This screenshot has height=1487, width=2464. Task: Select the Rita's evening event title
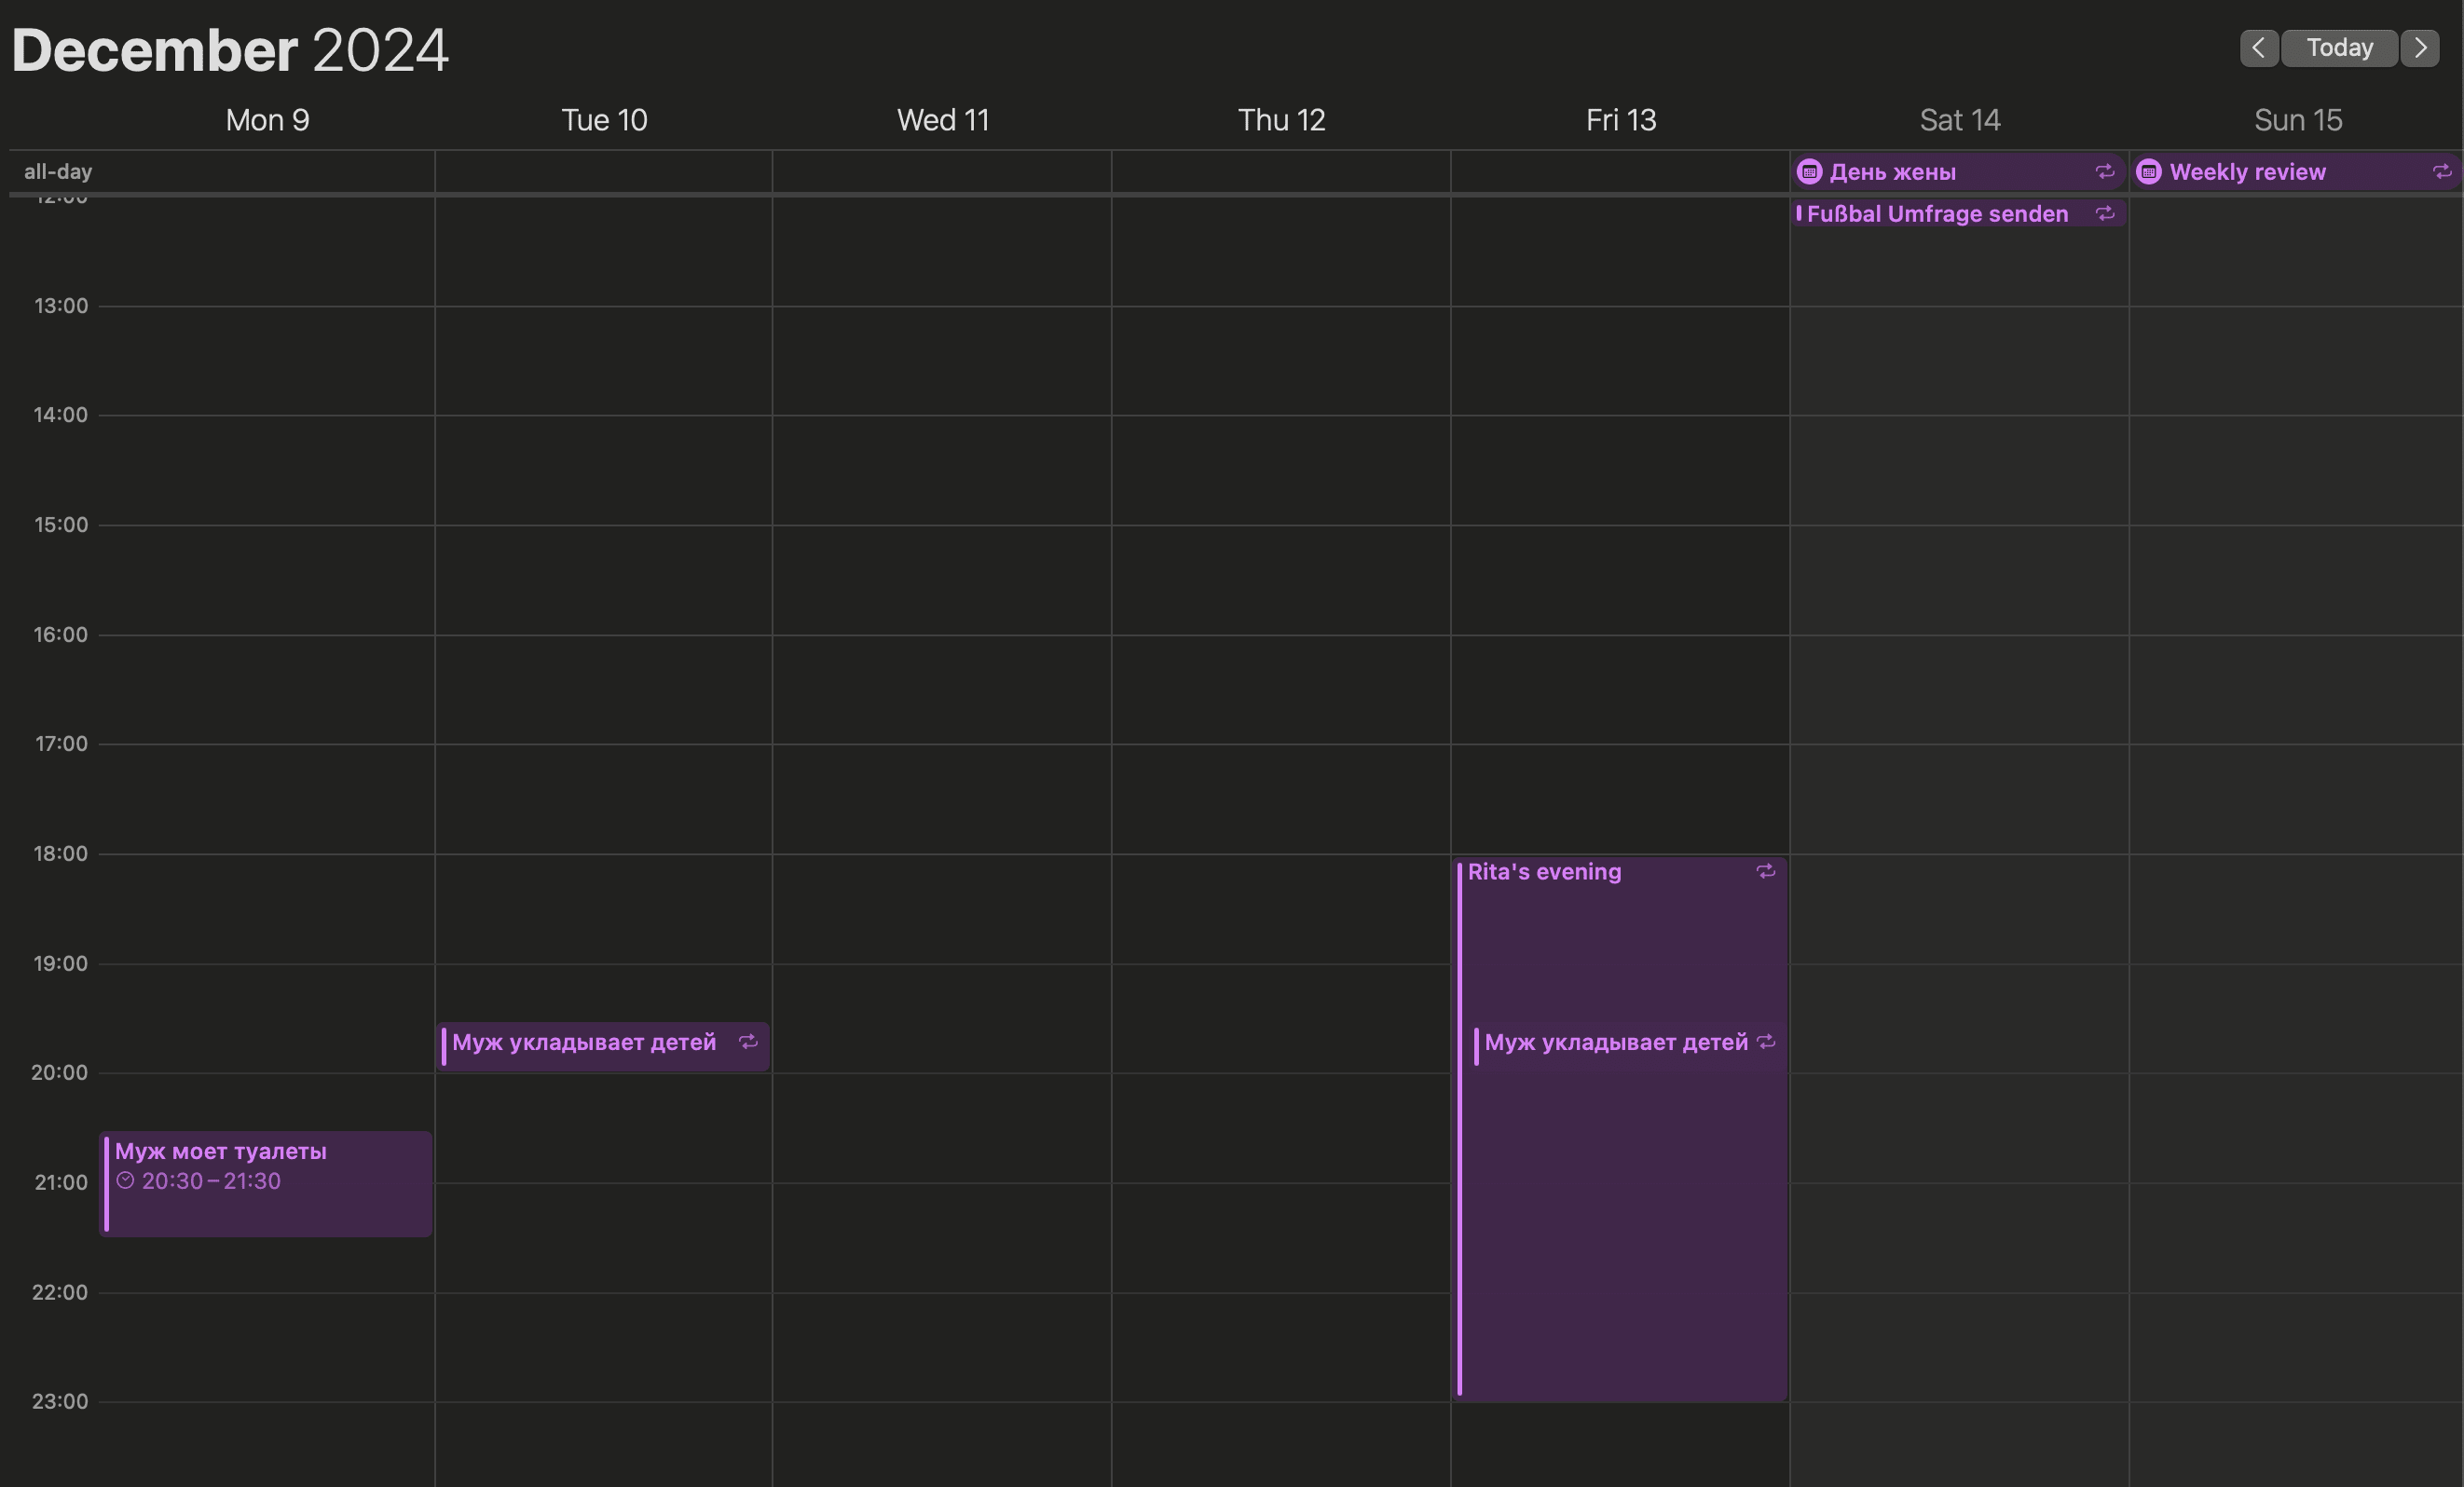pos(1544,872)
